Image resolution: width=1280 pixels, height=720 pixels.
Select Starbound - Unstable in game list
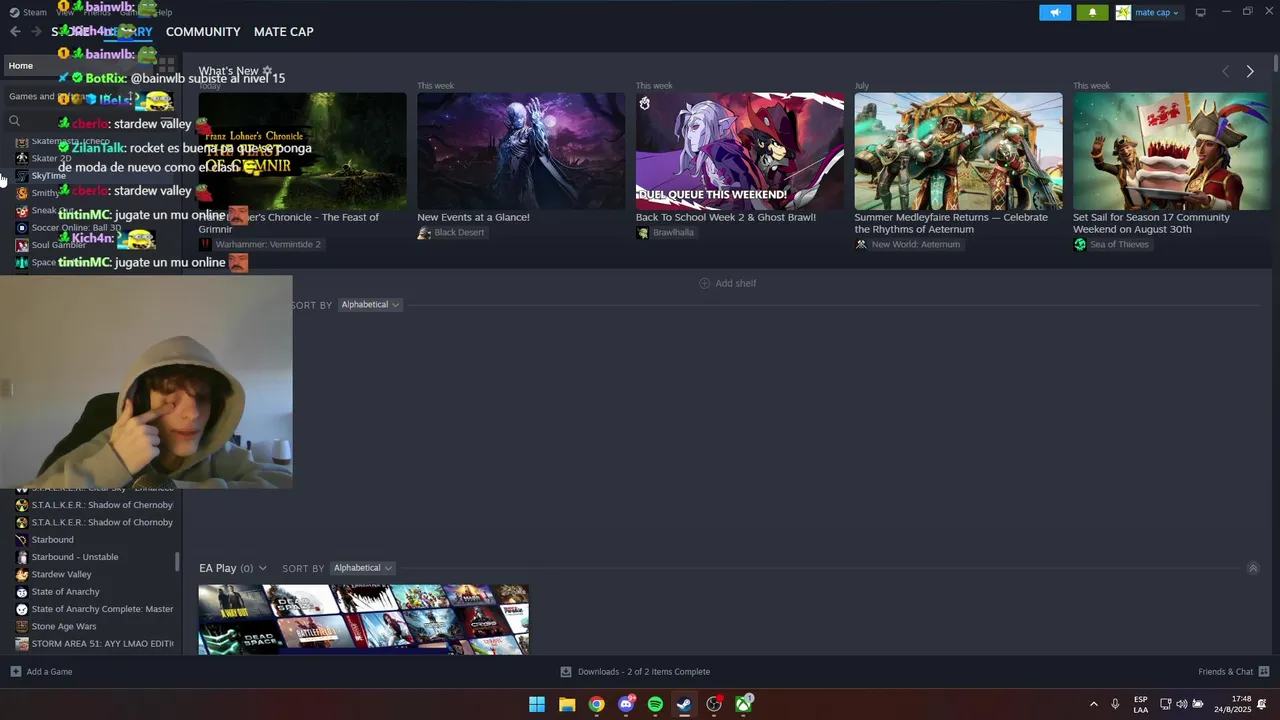75,557
